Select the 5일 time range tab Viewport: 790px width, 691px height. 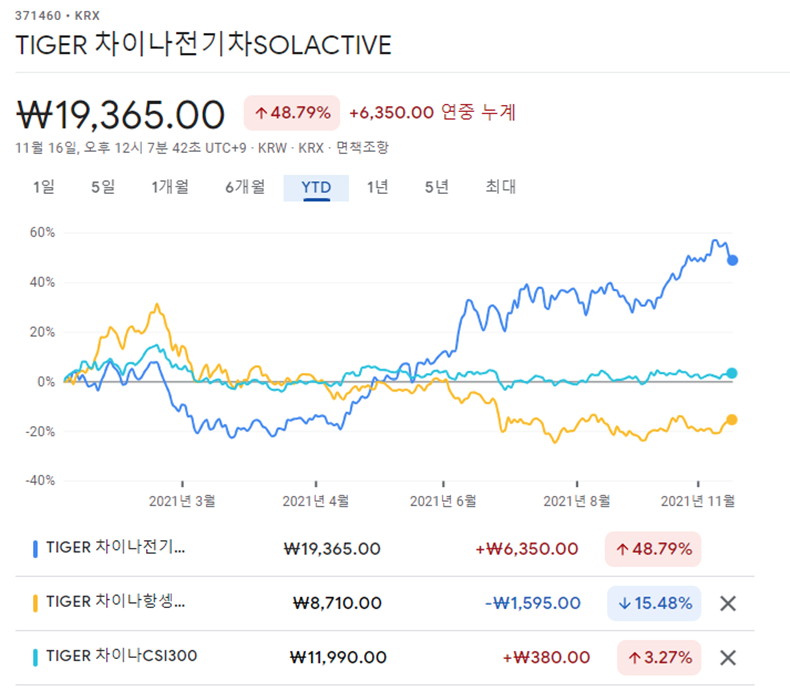103,187
